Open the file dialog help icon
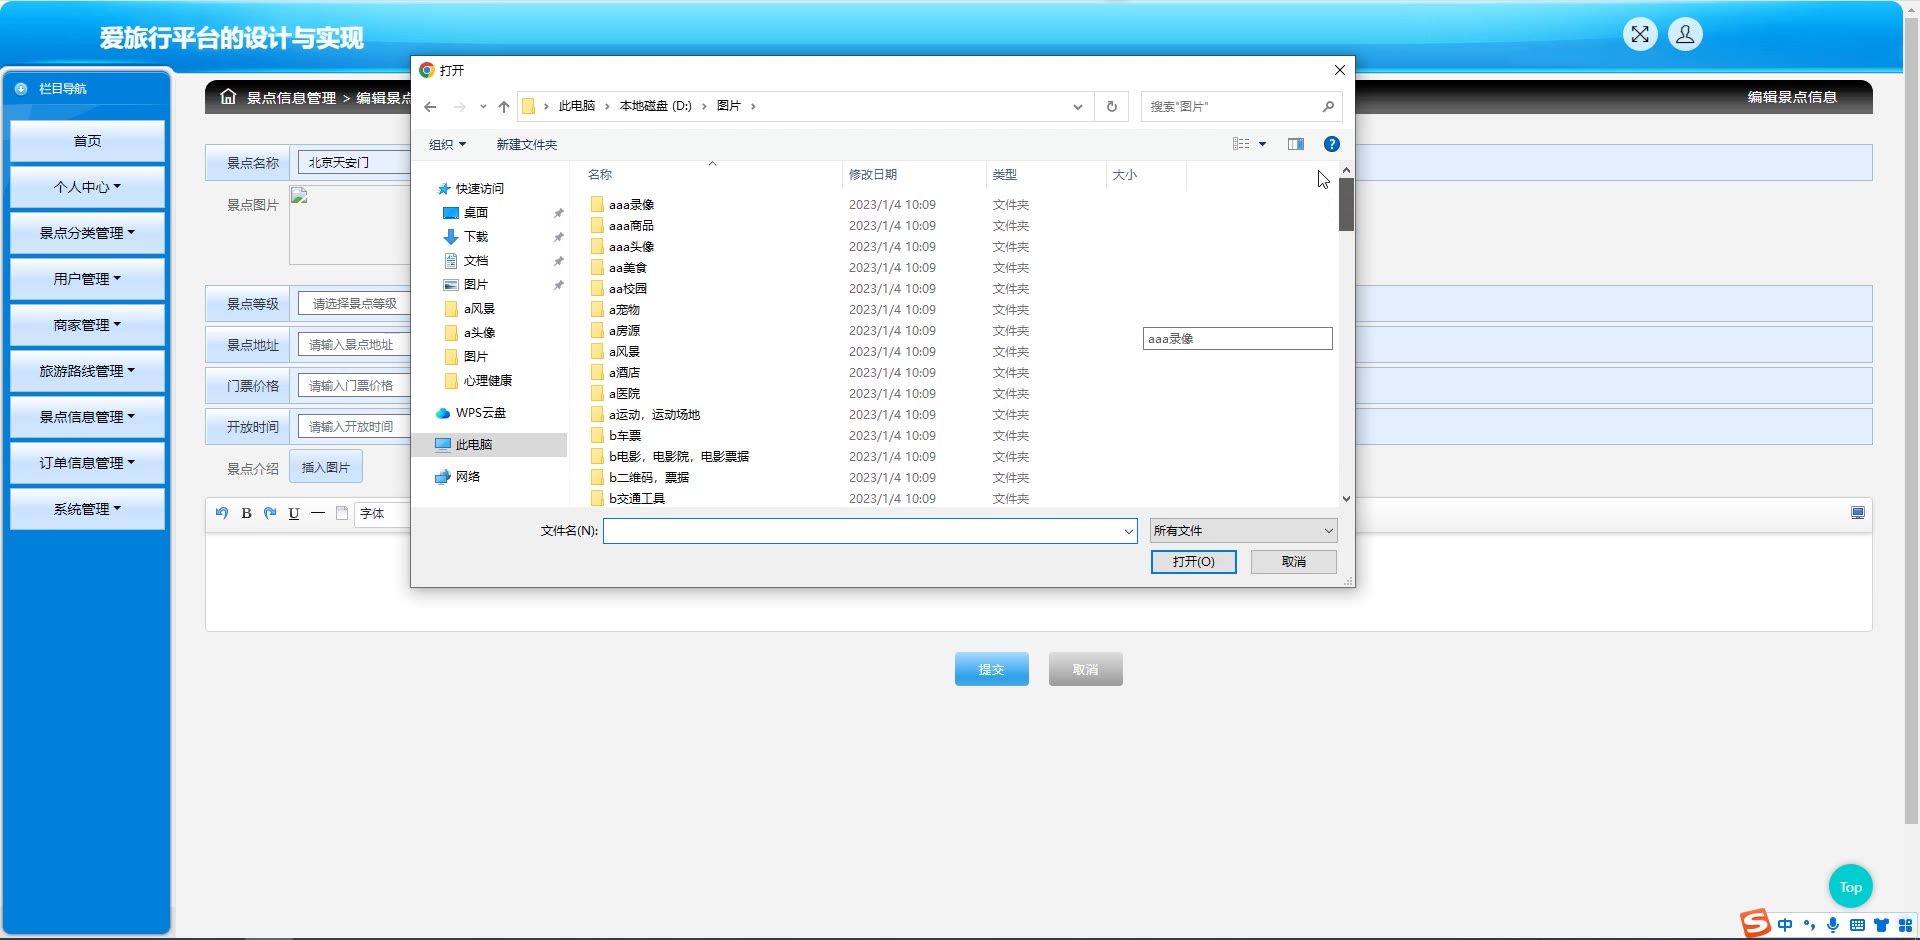The image size is (1920, 940). (1331, 144)
